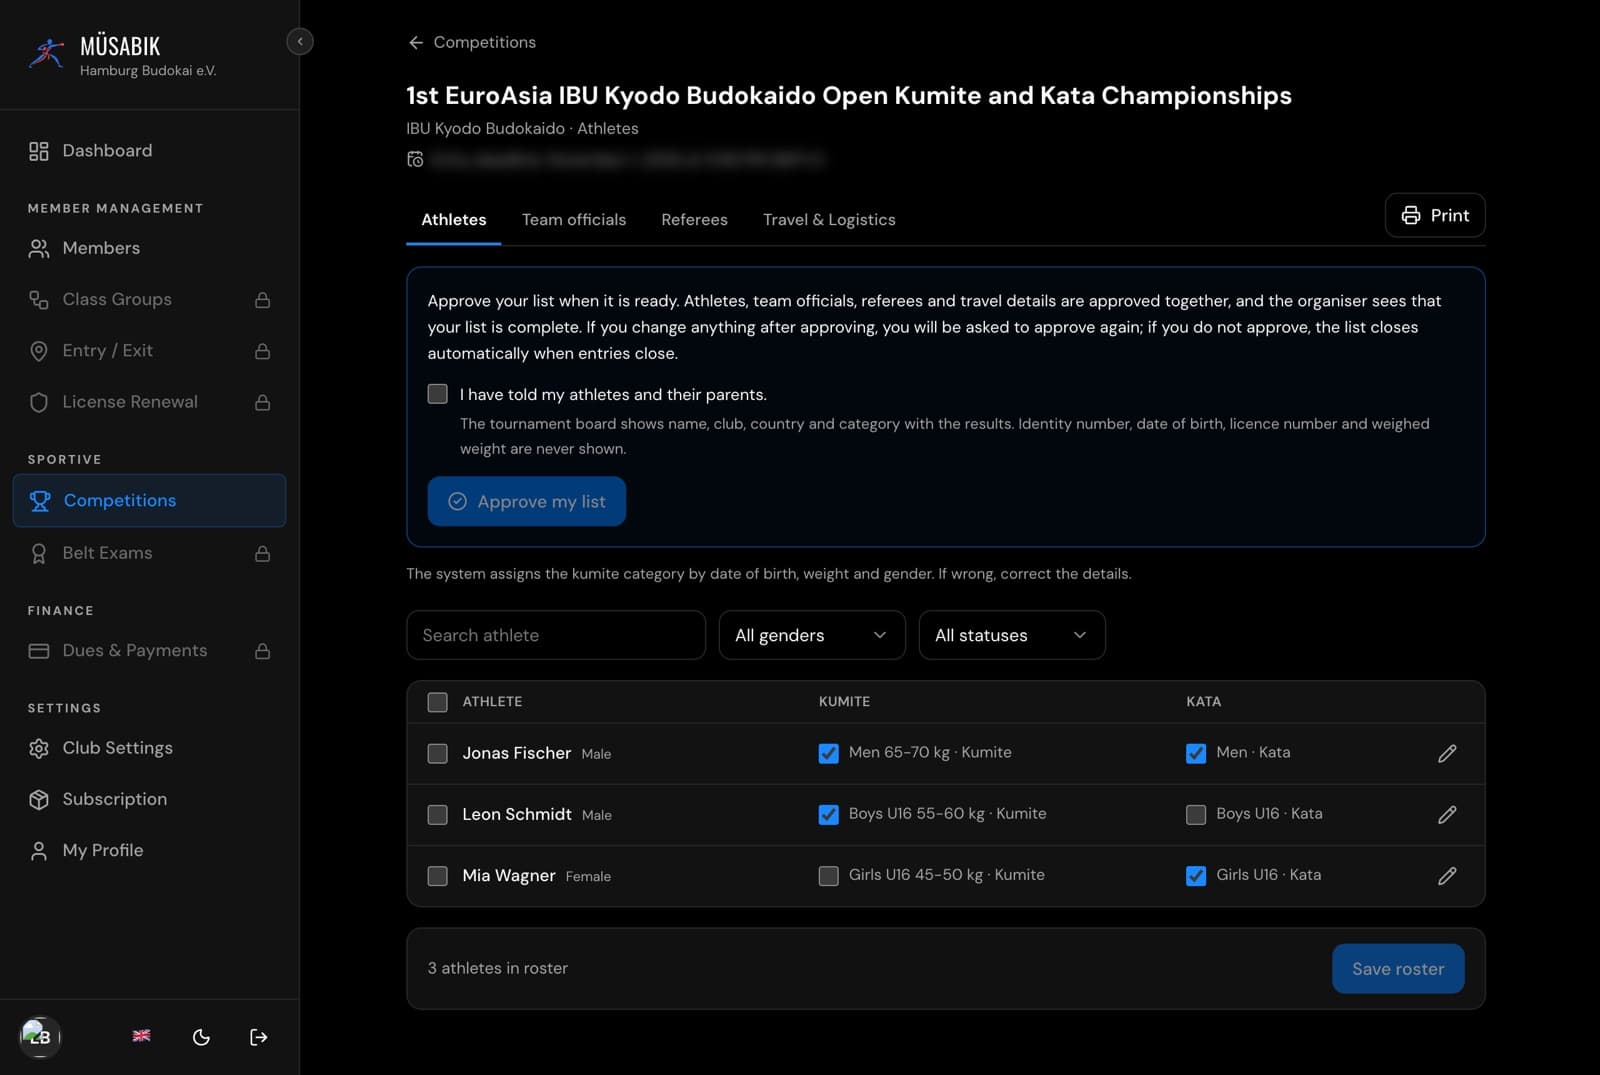Open Members in the sidebar
1600x1075 pixels.
(149, 248)
